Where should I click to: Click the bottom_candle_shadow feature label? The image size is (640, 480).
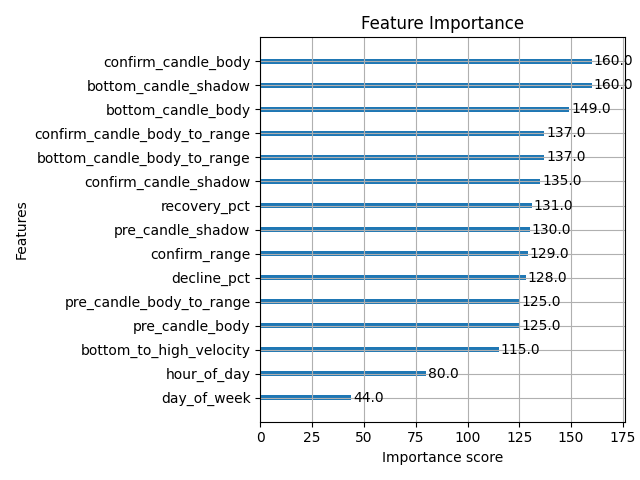click(x=169, y=85)
